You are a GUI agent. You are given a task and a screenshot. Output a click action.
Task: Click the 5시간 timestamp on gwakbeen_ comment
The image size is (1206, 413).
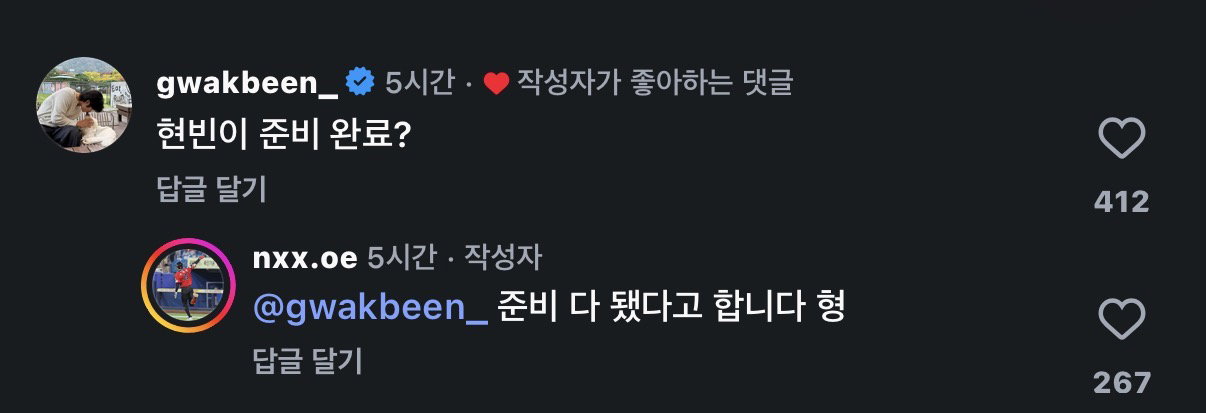tap(421, 84)
